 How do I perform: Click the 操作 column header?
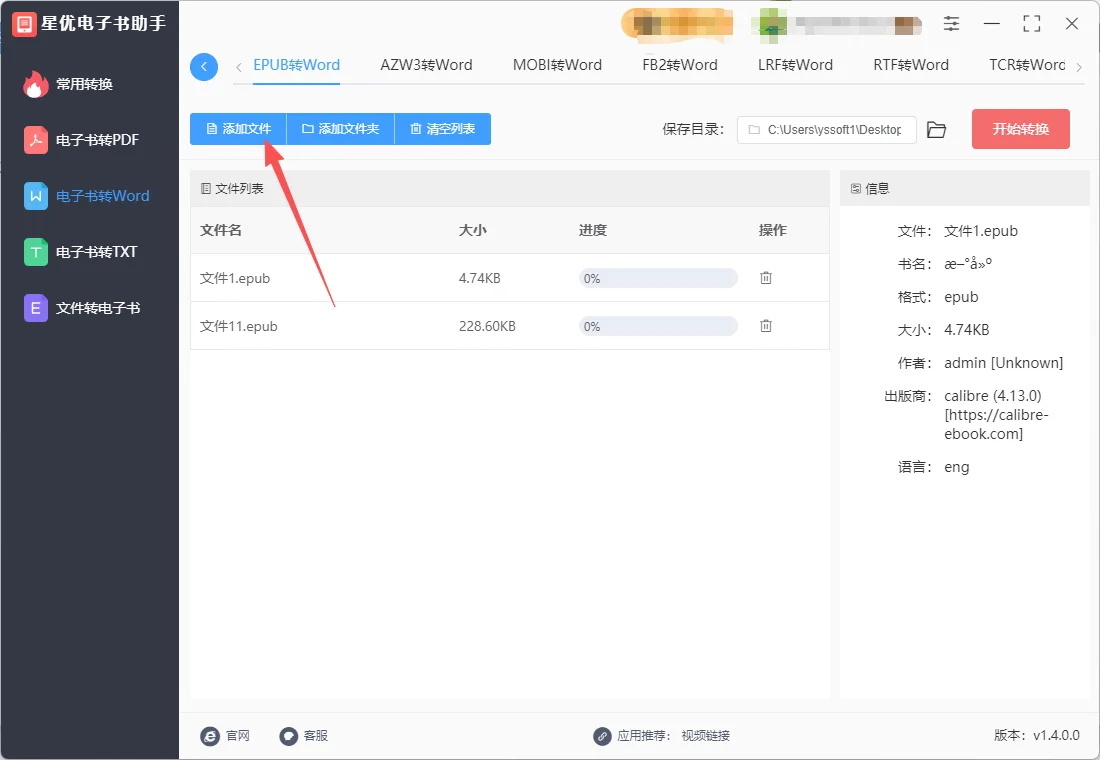click(x=772, y=230)
